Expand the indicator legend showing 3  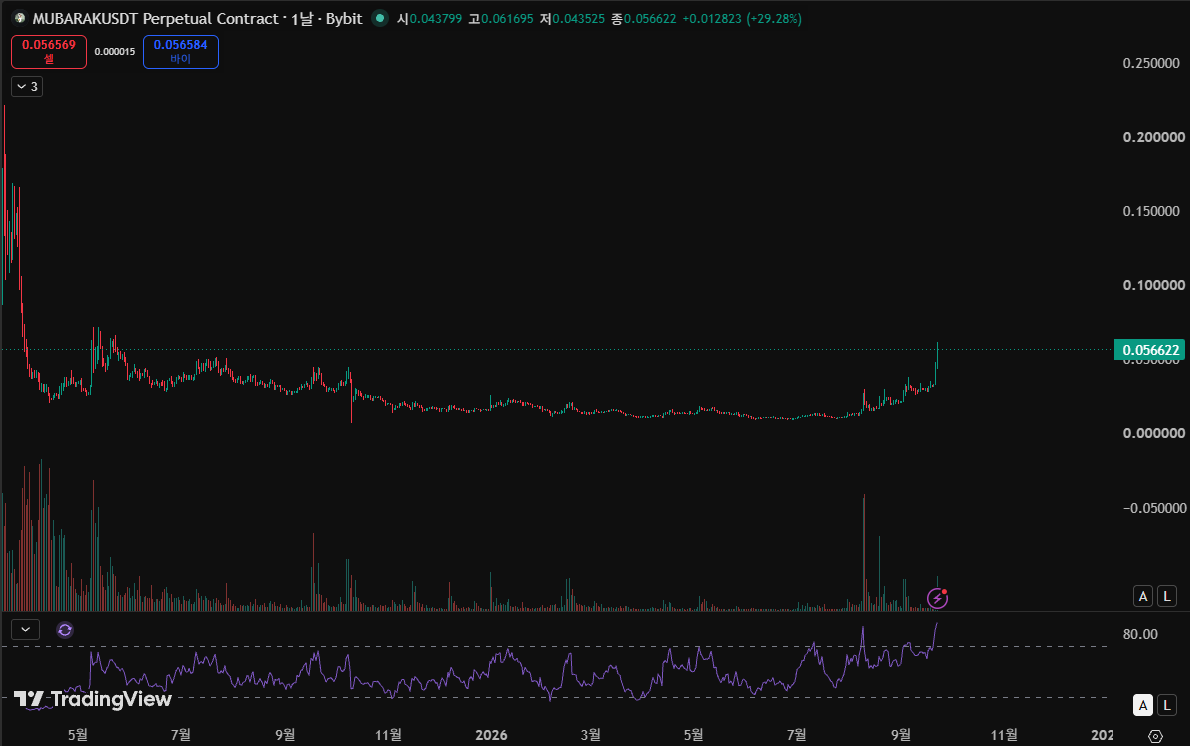click(x=27, y=87)
